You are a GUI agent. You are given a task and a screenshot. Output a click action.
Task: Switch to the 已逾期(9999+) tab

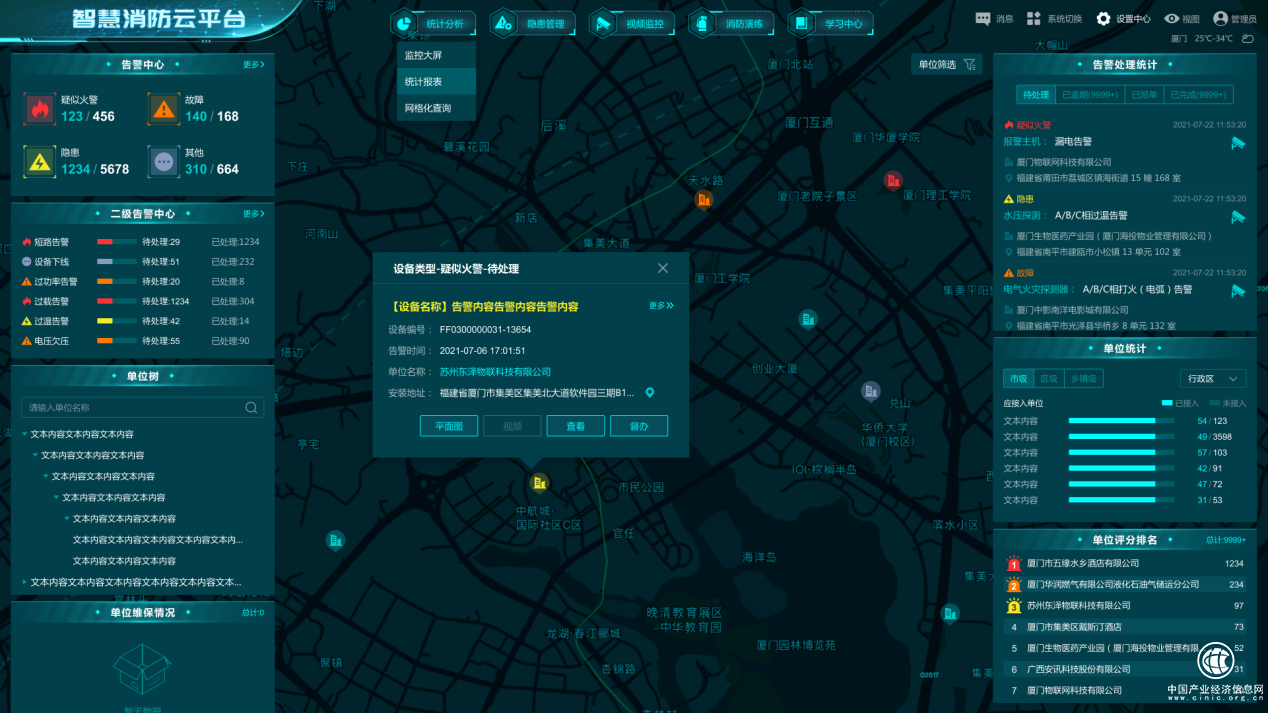(1089, 95)
